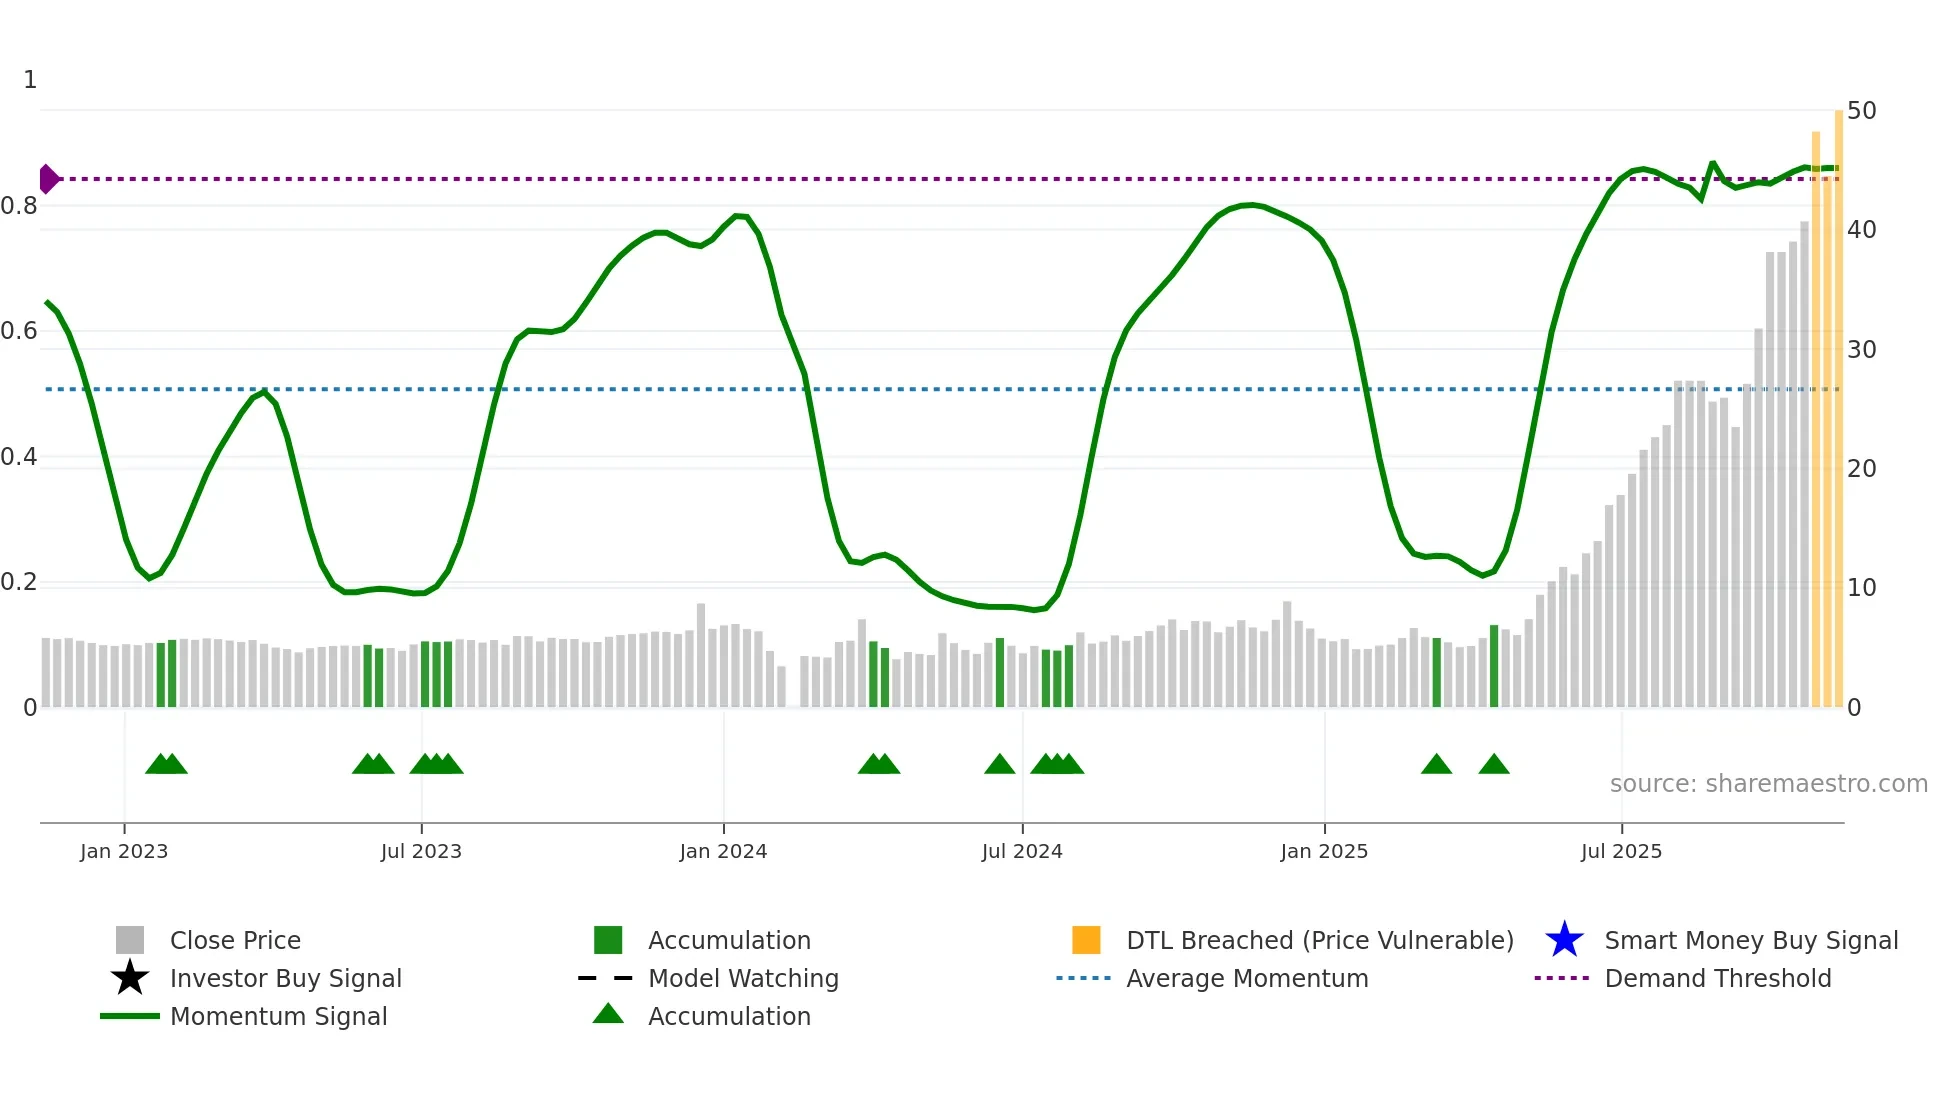This screenshot has height=1102, width=1960.
Task: Click the purple dotted Demand Threshold legend icon
Action: pos(1562,978)
